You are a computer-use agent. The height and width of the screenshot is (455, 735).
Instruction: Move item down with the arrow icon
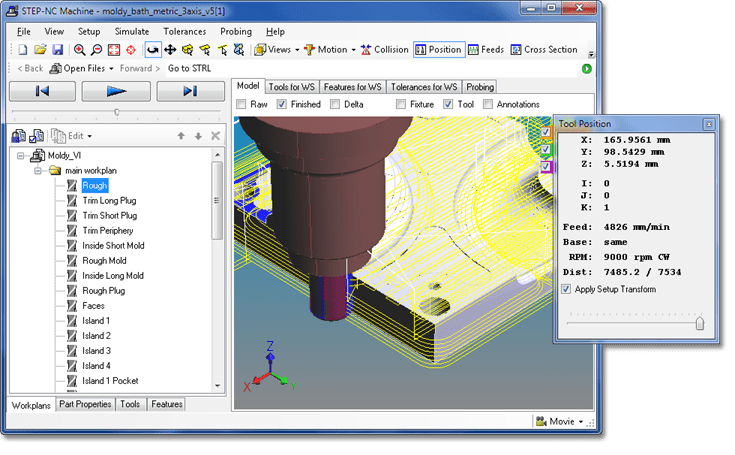[x=198, y=136]
